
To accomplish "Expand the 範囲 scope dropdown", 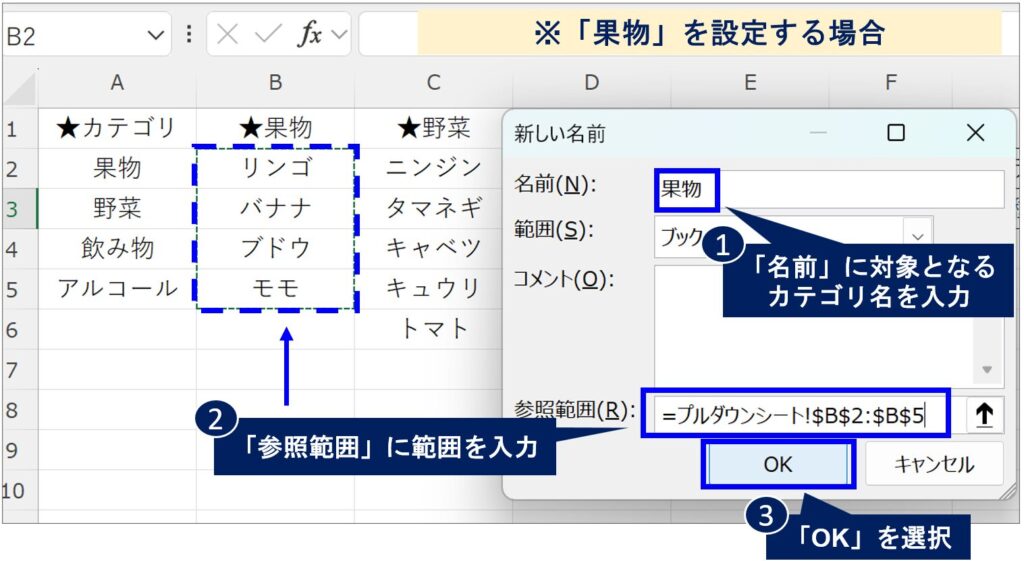I will 917,236.
